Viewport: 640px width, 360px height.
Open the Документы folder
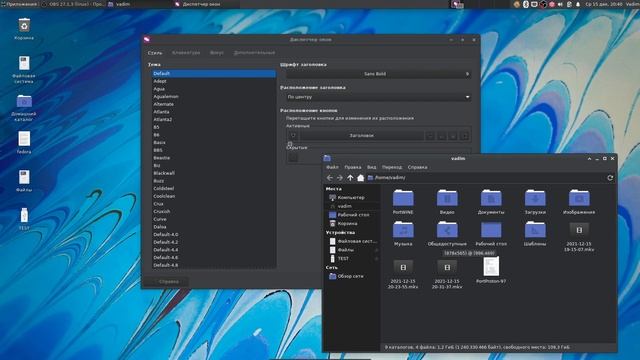(491, 202)
